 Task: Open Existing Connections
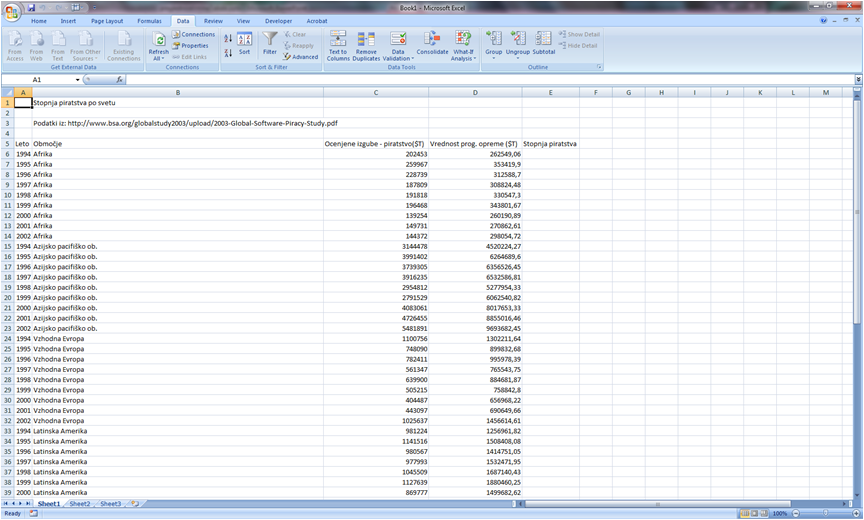pyautogui.click(x=123, y=46)
